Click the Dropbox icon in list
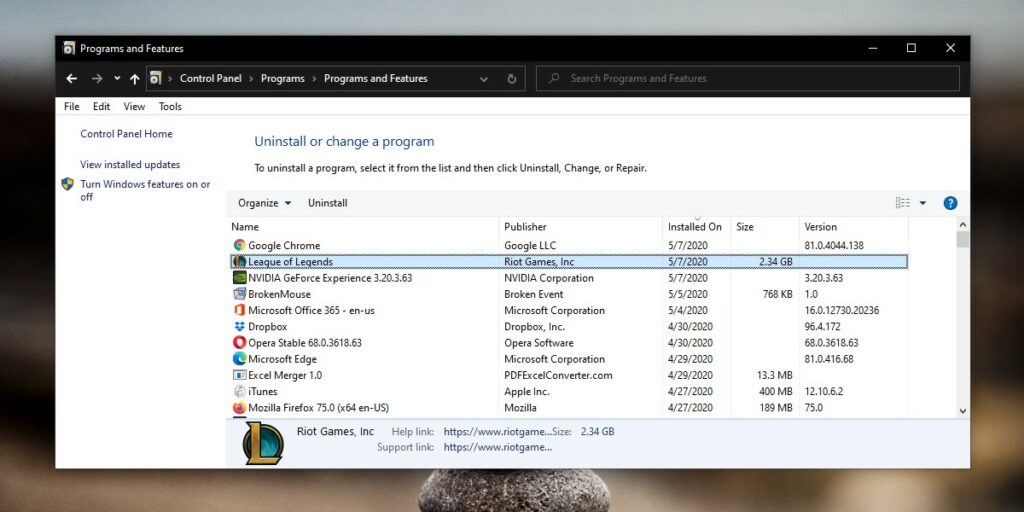 240,327
